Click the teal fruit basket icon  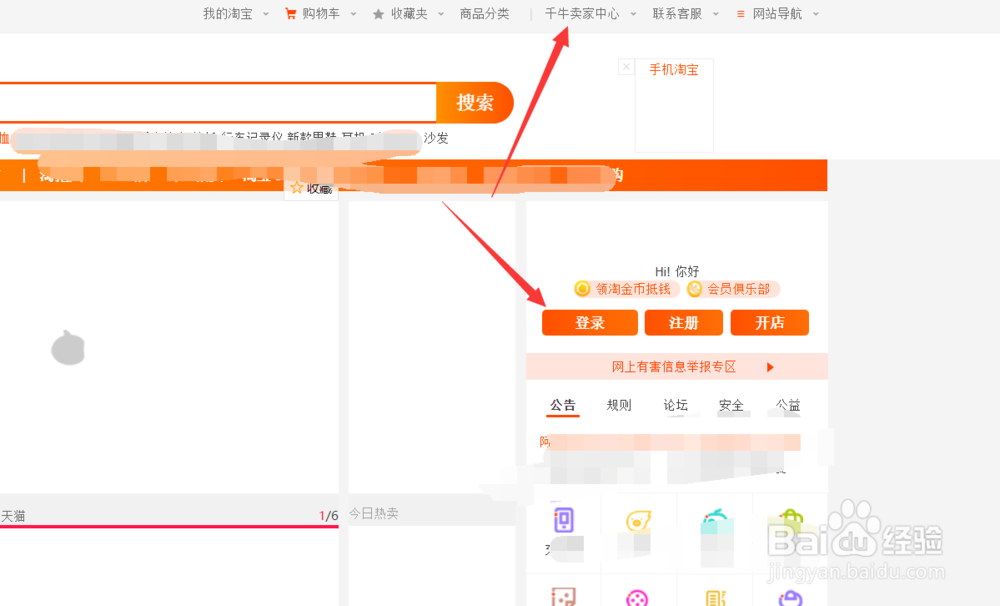pyautogui.click(x=716, y=521)
